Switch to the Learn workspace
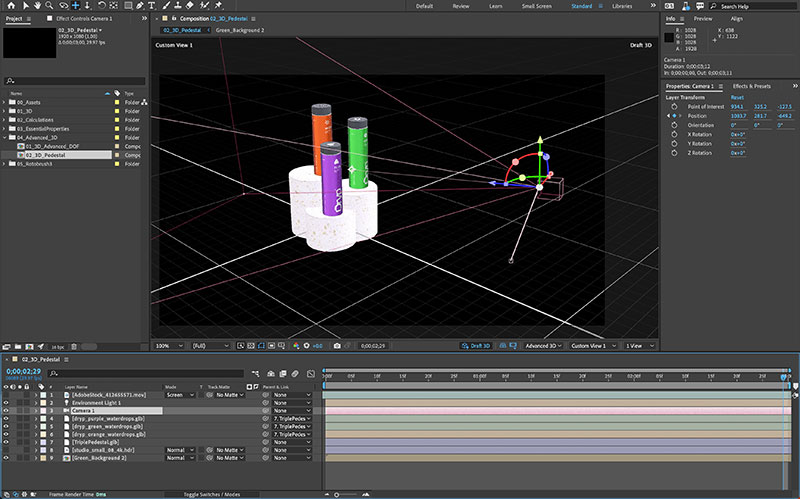The height and width of the screenshot is (499, 800). point(495,6)
